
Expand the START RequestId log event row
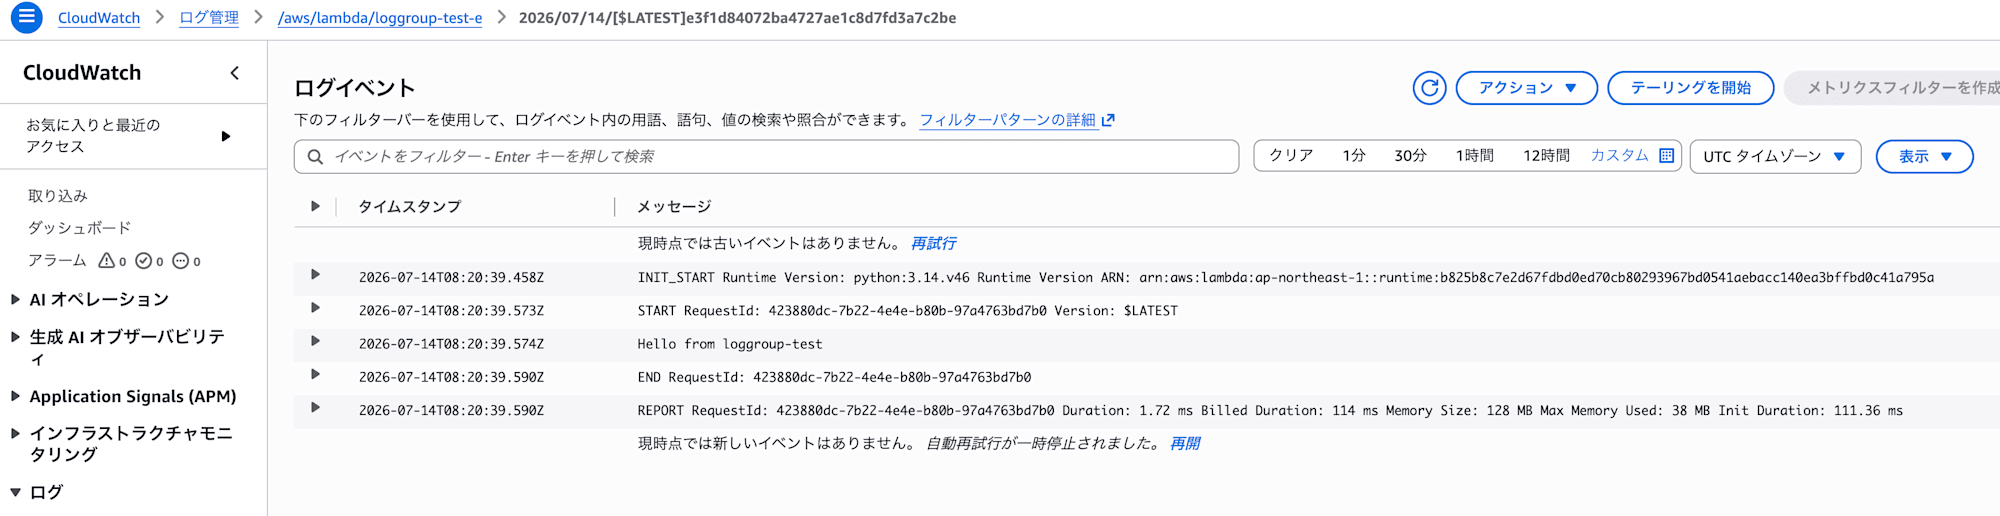click(315, 308)
